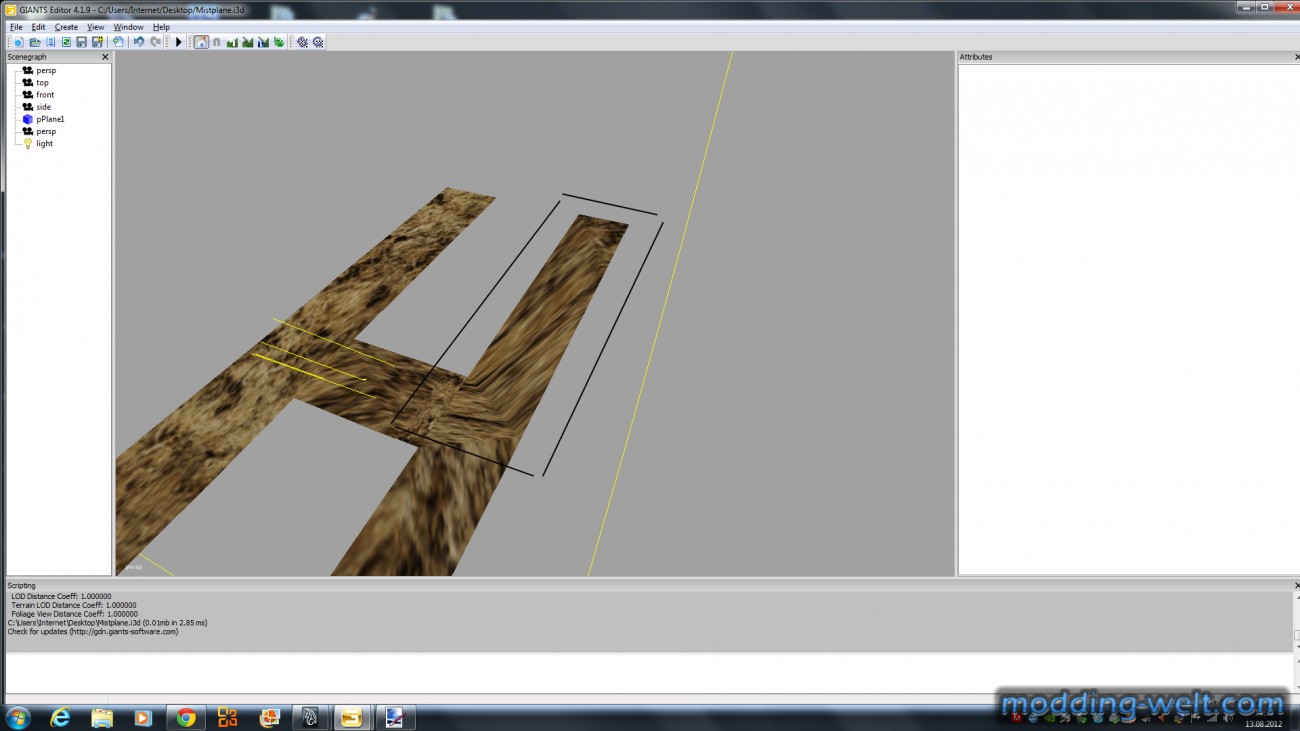
Task: Switch to Google Chrome in taskbar
Action: pyautogui.click(x=186, y=717)
